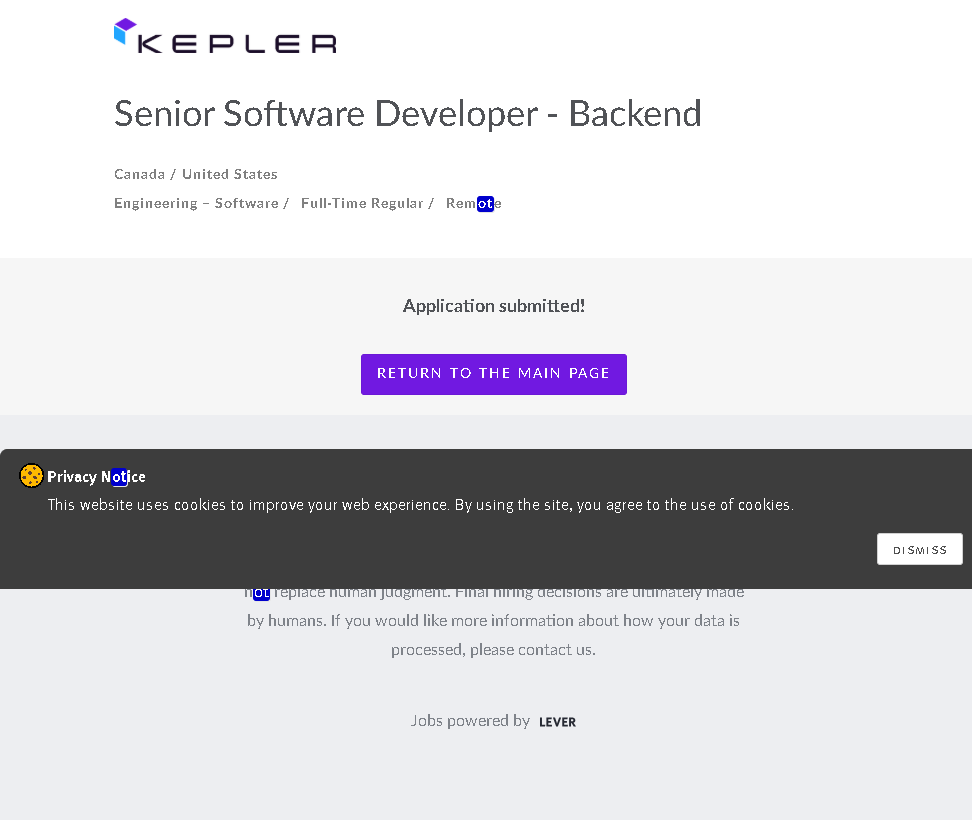972x820 pixels.
Task: Click the highlighted 'ot' in Remote
Action: tap(485, 204)
